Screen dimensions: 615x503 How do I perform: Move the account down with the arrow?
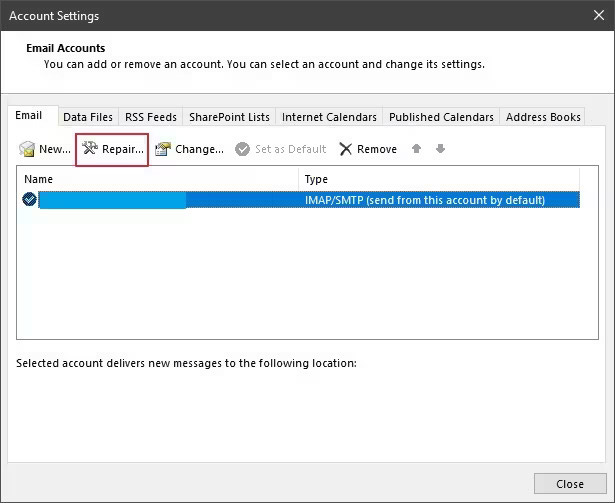click(440, 149)
